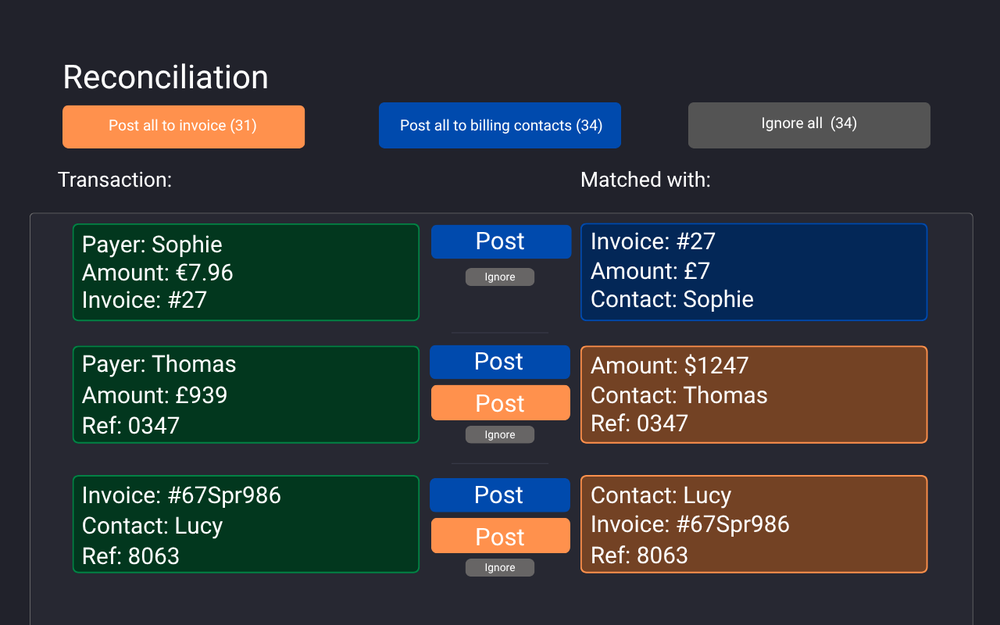
Task: Click the "Transaction:" column header
Action: click(x=115, y=180)
